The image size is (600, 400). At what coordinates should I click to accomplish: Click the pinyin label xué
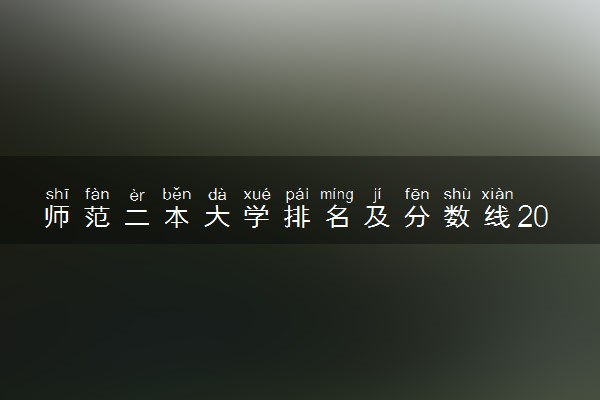[x=257, y=194]
